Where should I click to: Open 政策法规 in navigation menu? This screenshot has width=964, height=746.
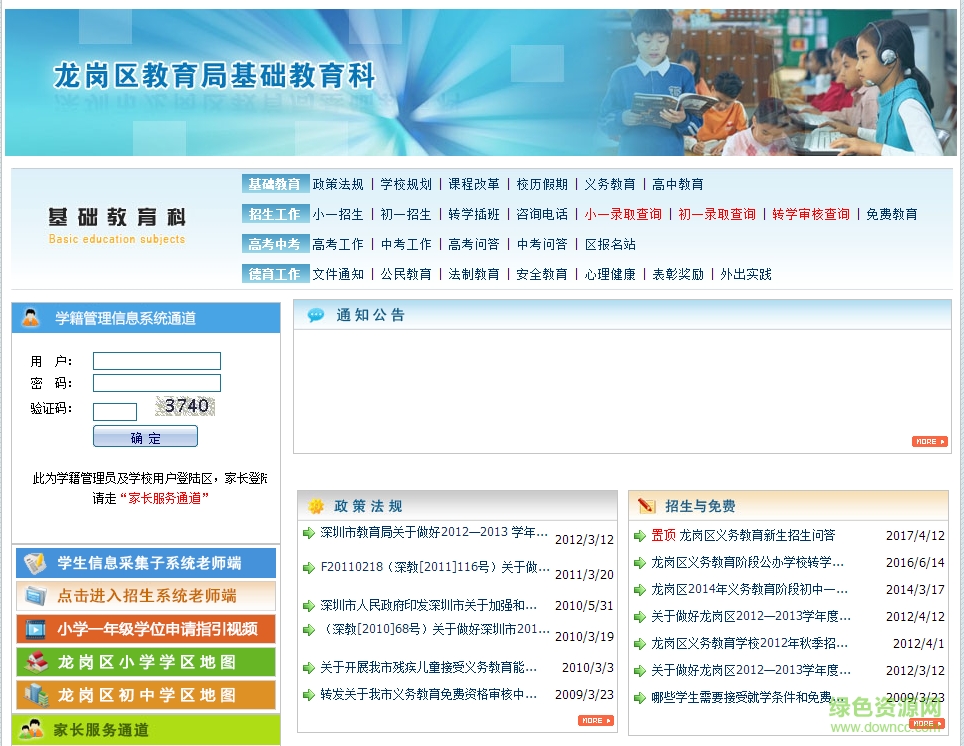coord(338,184)
